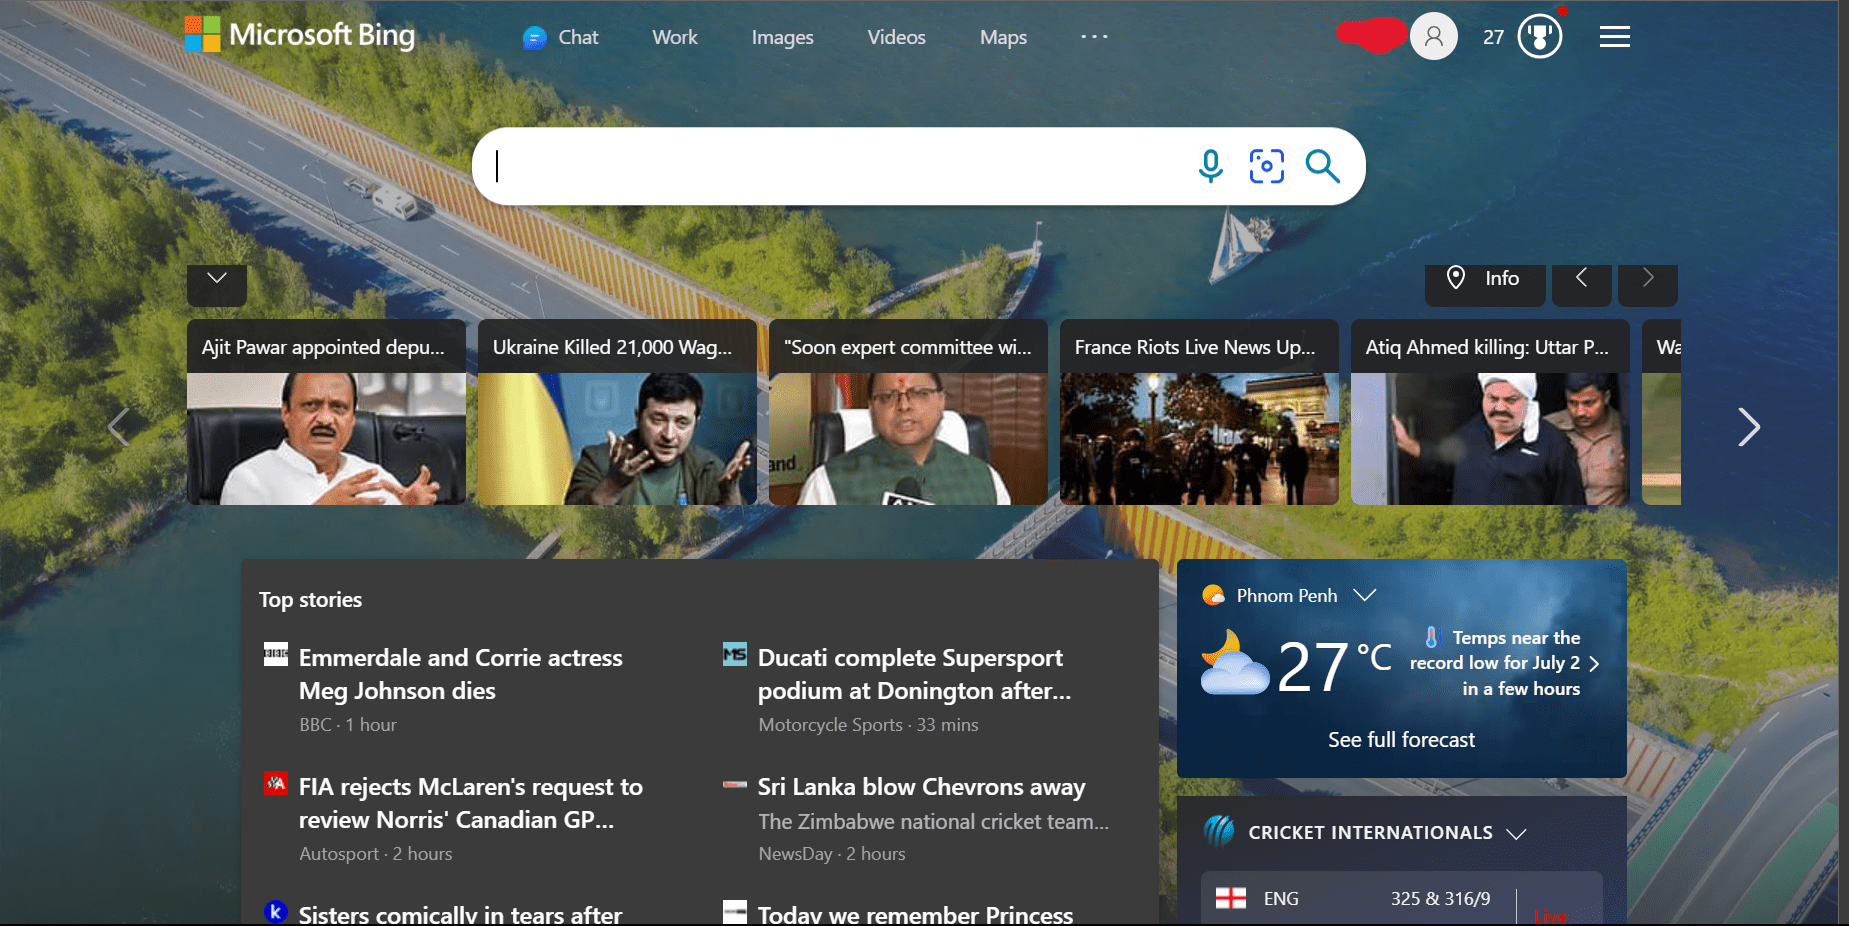
Task: Expand the Phnom Penh location dropdown
Action: point(1365,595)
